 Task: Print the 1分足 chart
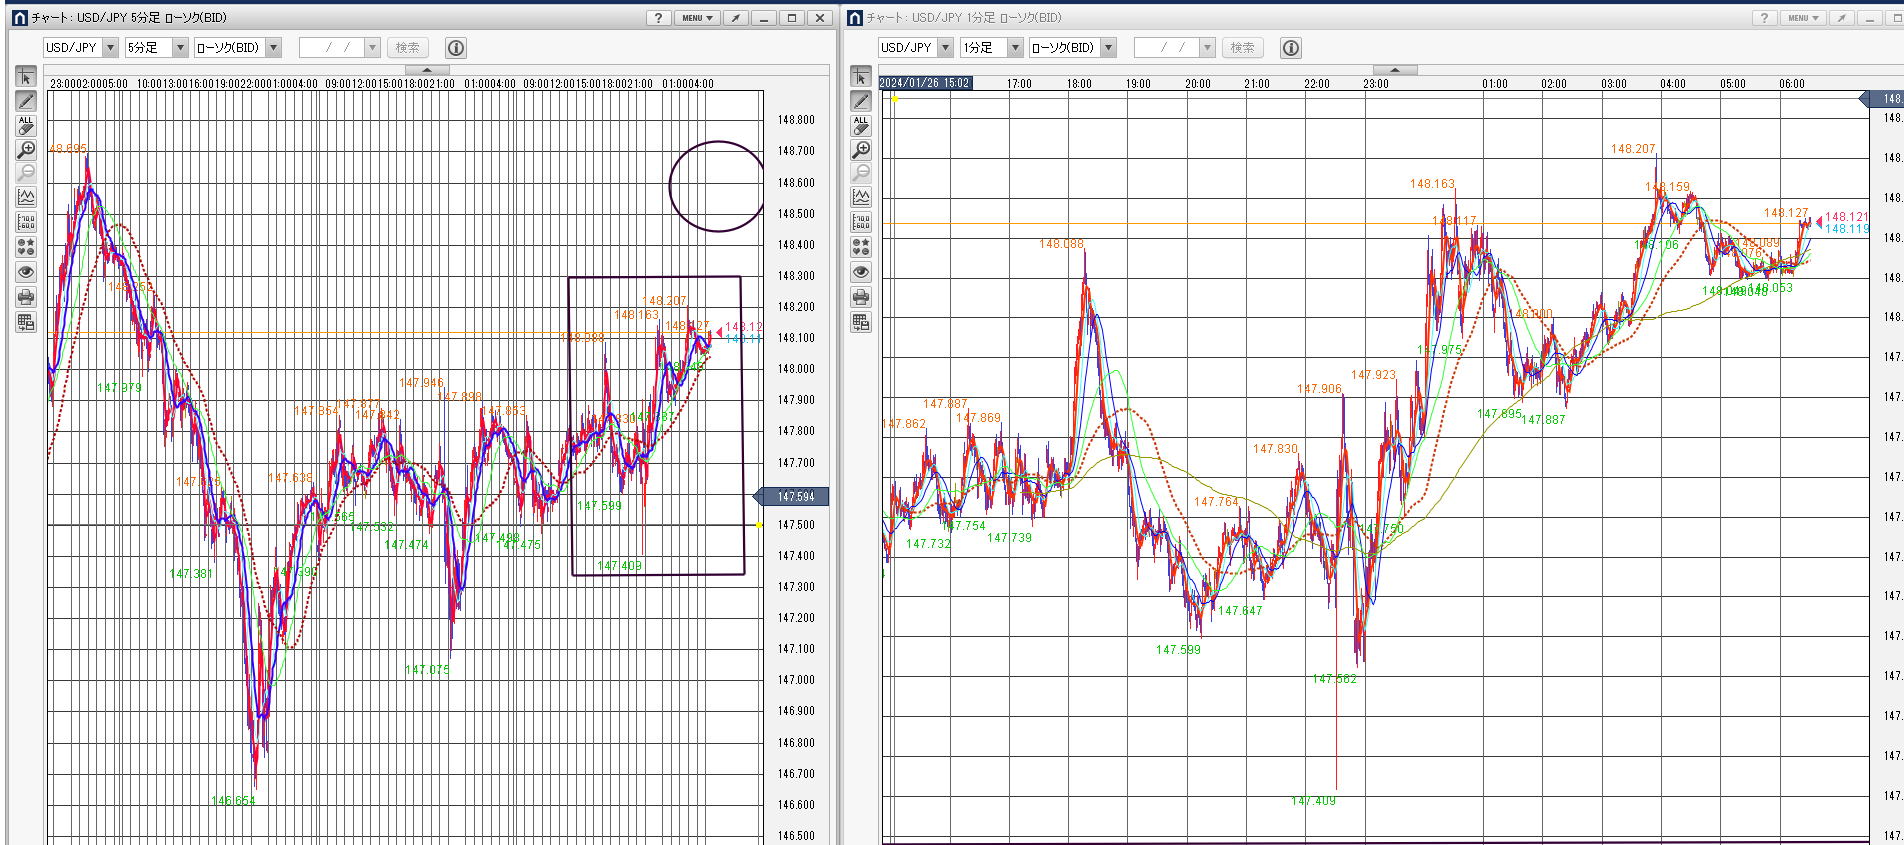pyautogui.click(x=861, y=297)
